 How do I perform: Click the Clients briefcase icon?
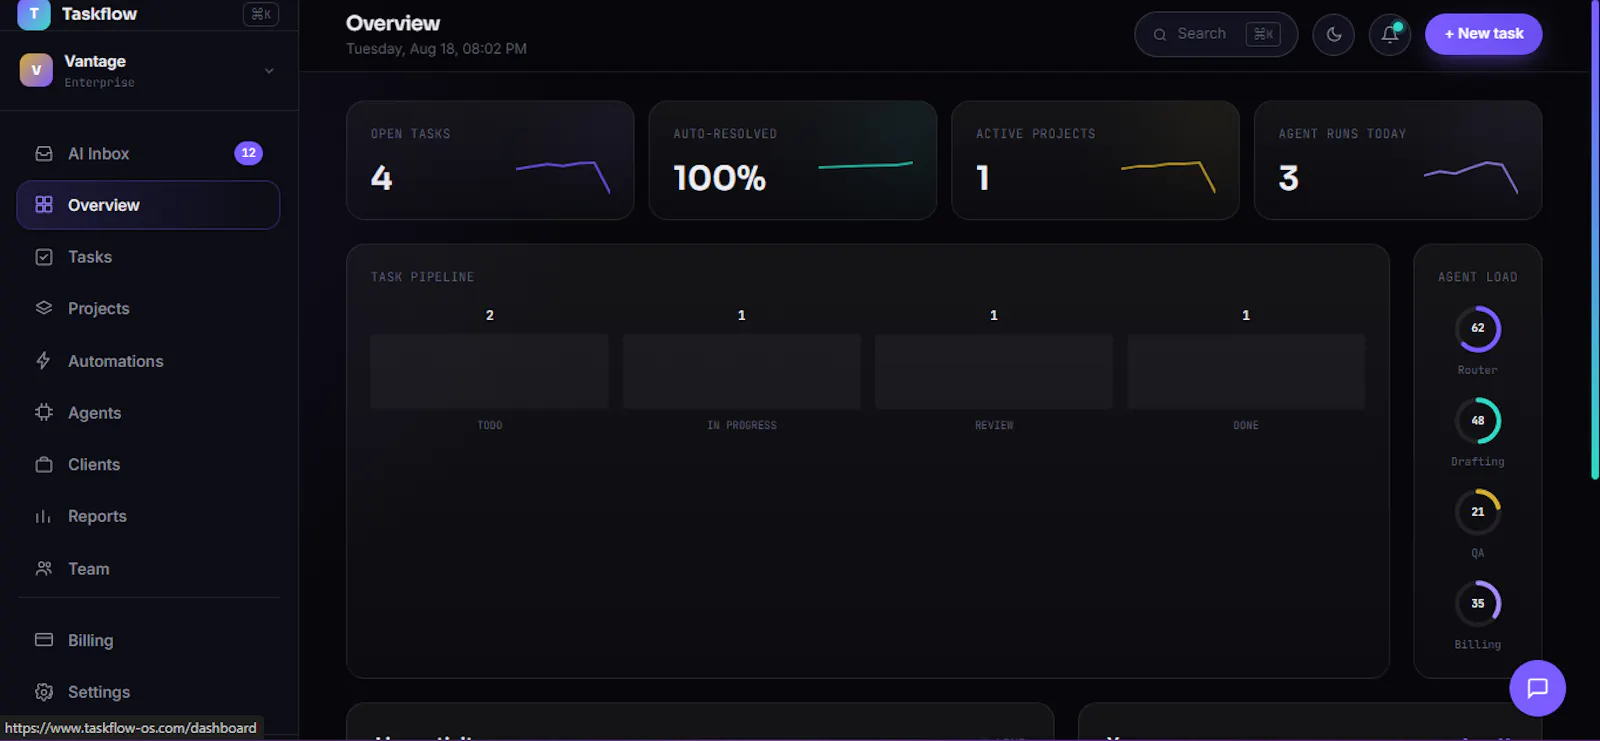tap(44, 464)
